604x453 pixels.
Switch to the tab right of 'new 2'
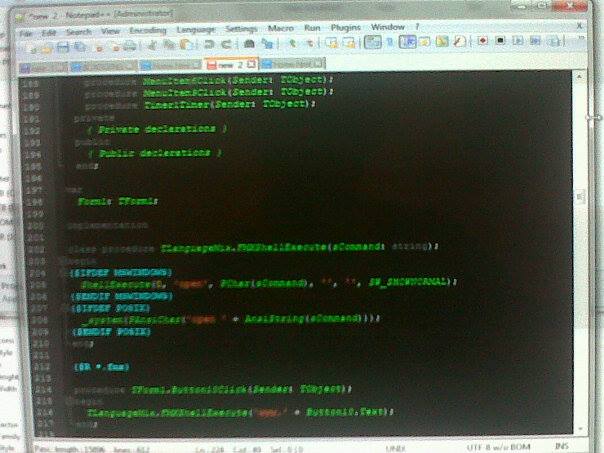click(x=293, y=64)
